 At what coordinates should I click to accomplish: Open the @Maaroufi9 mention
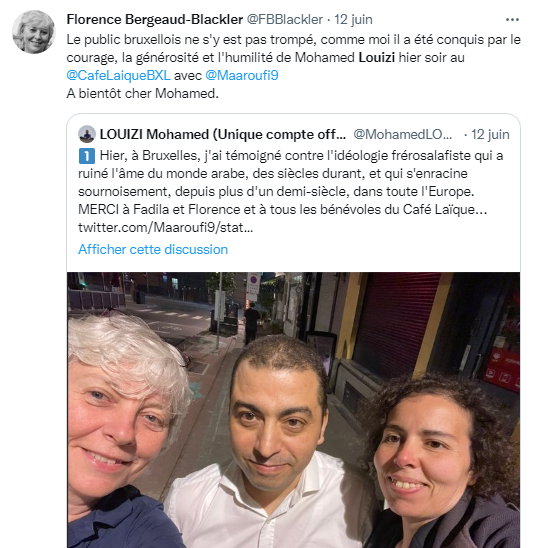[242, 75]
